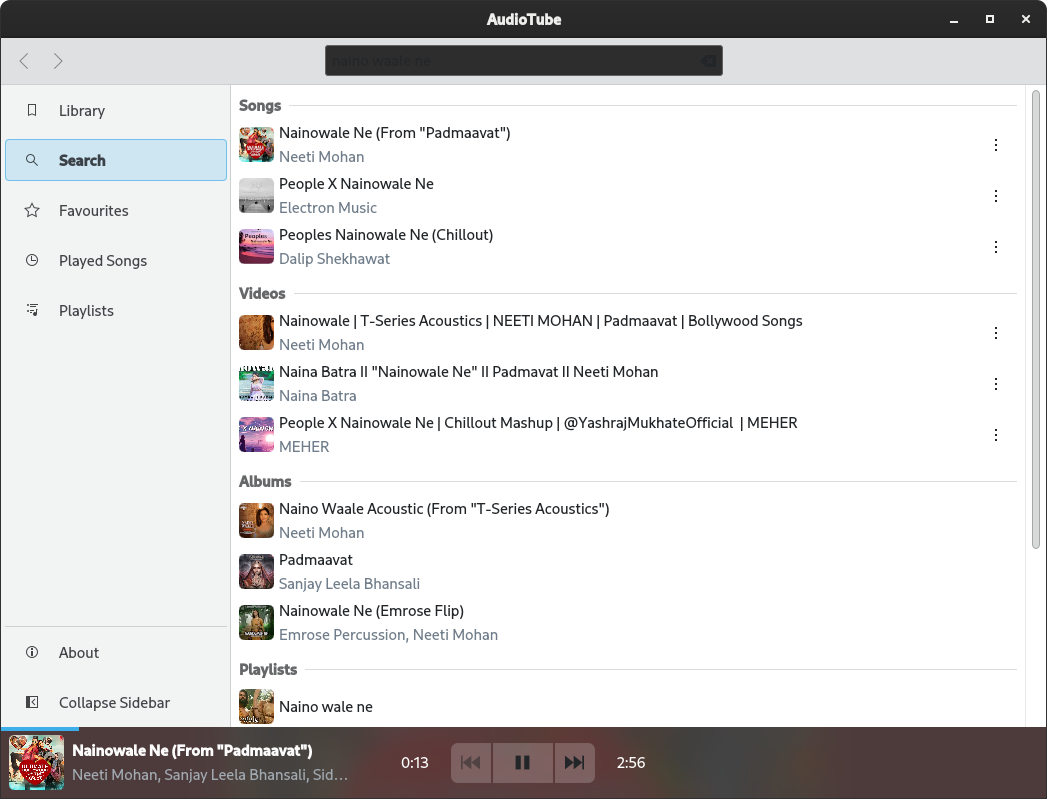
Task: Click the artist link Dalip Shekhawat
Action: pyautogui.click(x=334, y=258)
